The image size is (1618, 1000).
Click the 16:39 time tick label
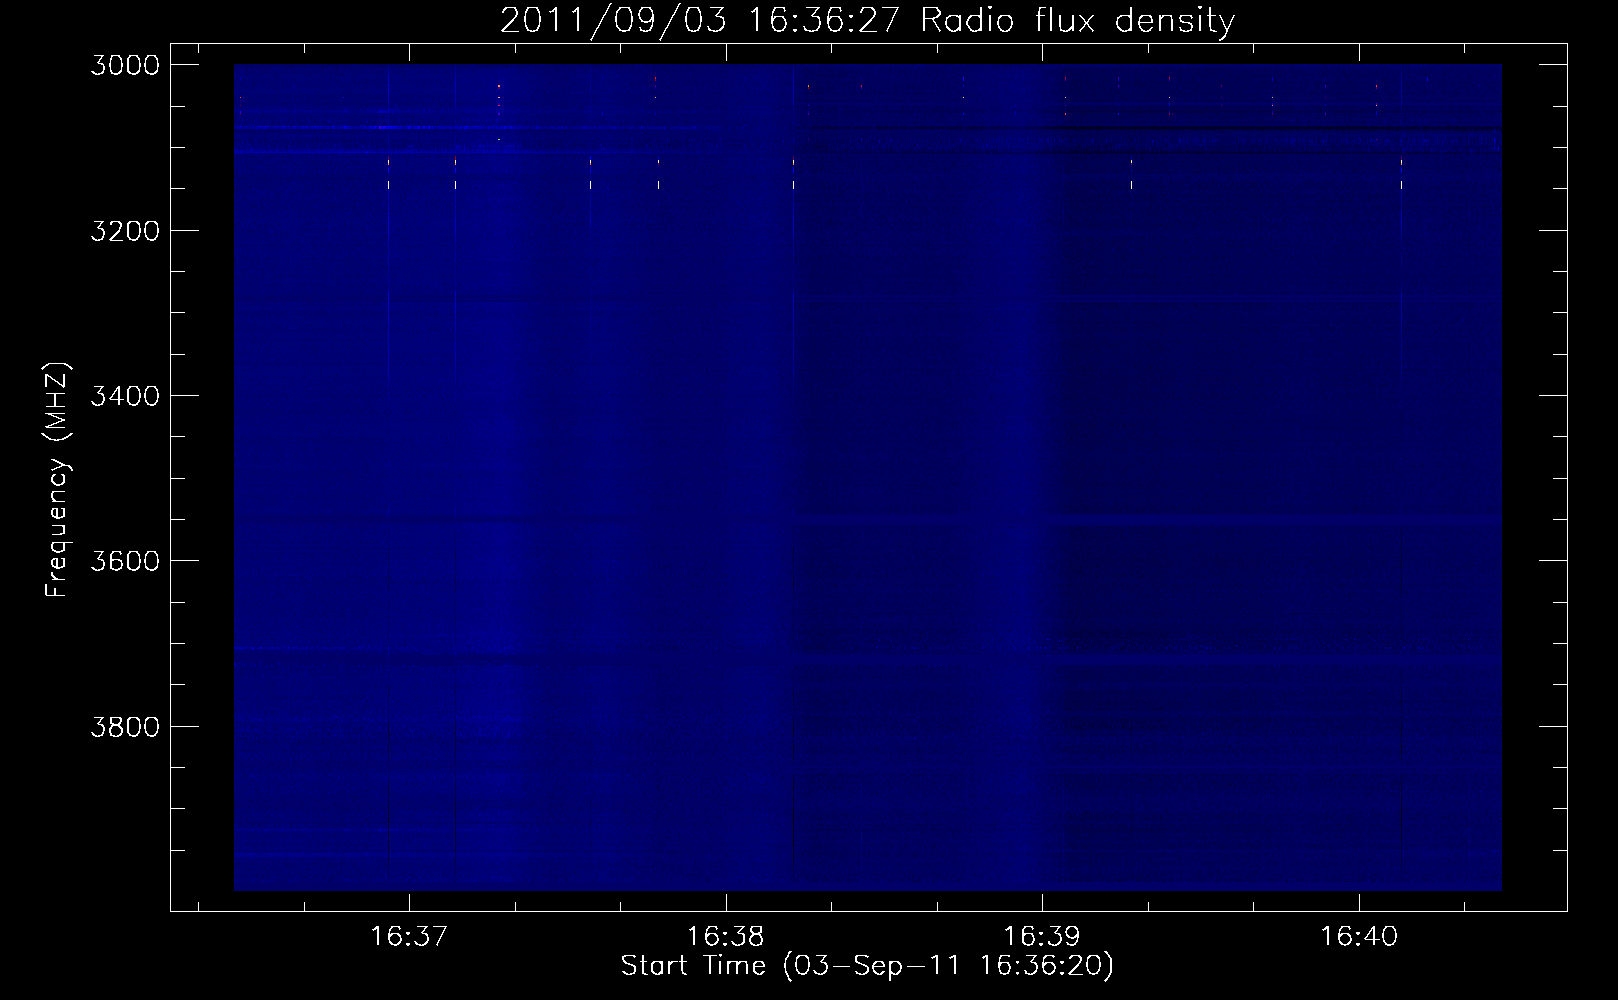point(1042,937)
